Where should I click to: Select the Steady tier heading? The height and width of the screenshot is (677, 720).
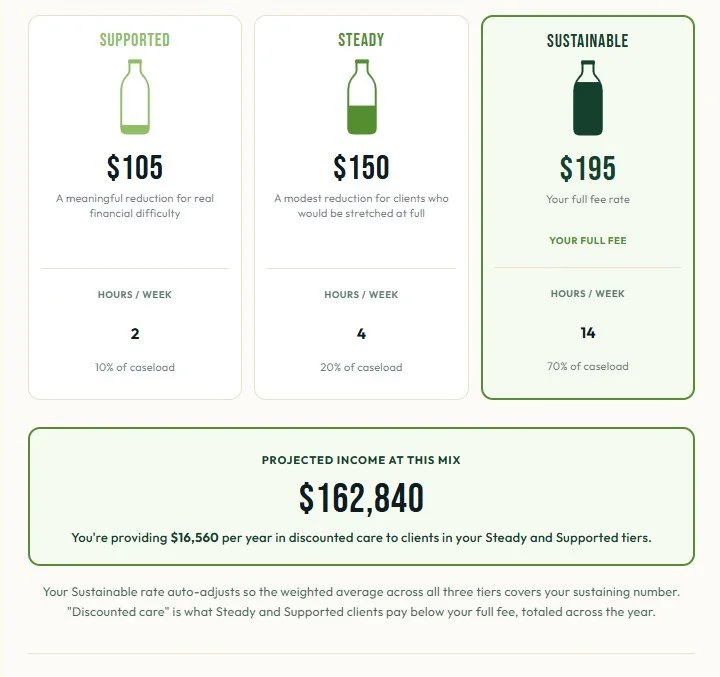coord(361,40)
